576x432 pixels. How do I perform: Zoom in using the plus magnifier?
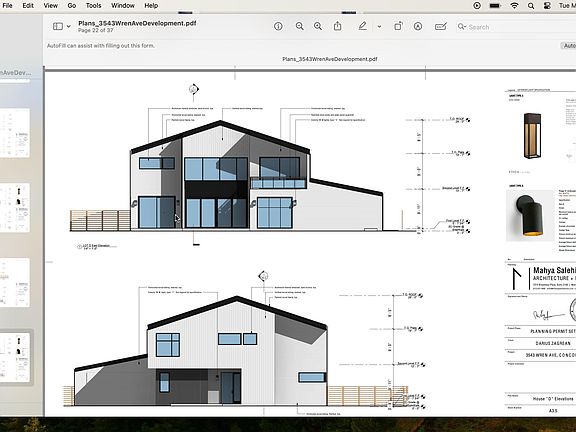click(x=318, y=26)
